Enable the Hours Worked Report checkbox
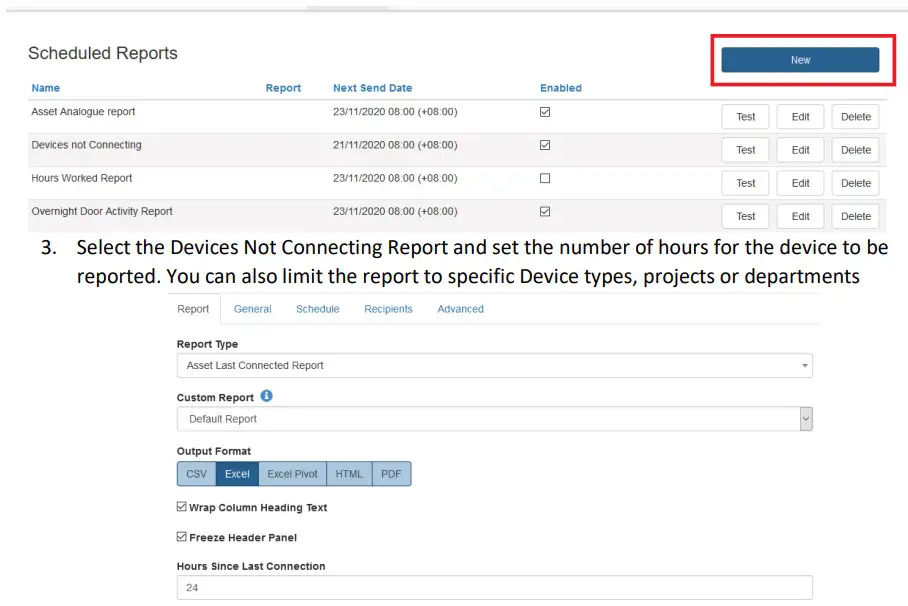The width and height of the screenshot is (908, 606). (x=545, y=178)
